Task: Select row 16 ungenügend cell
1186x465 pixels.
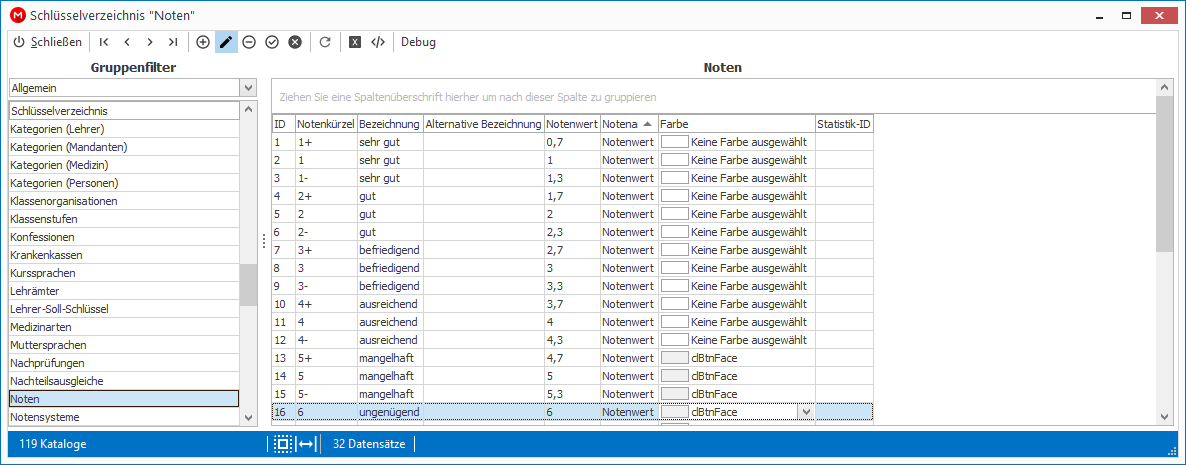Action: (390, 412)
